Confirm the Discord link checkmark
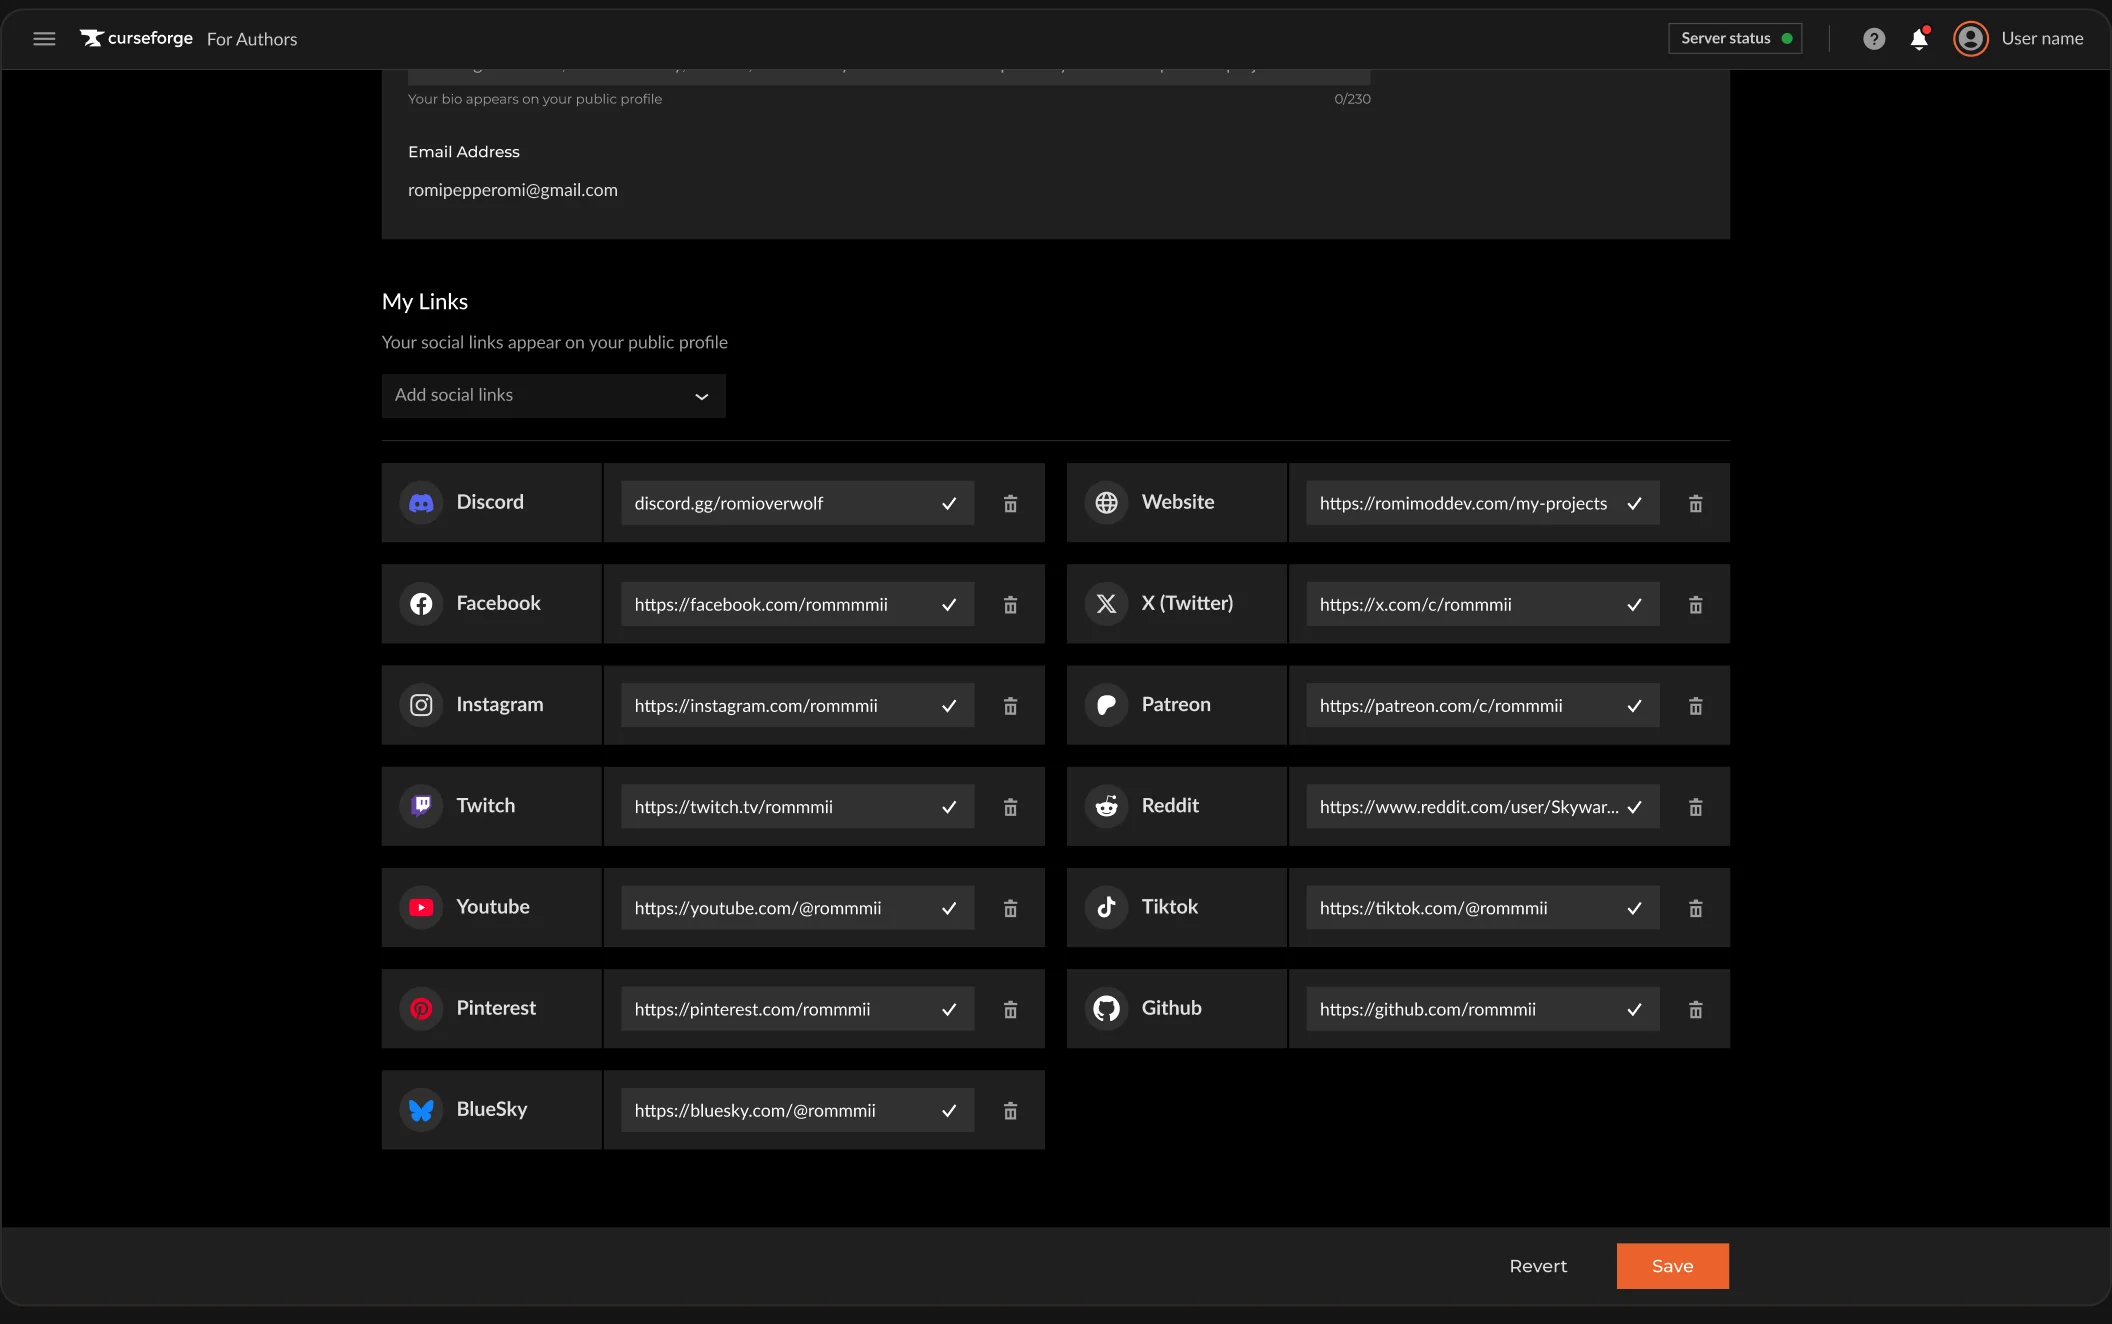The image size is (2112, 1324). click(x=949, y=503)
